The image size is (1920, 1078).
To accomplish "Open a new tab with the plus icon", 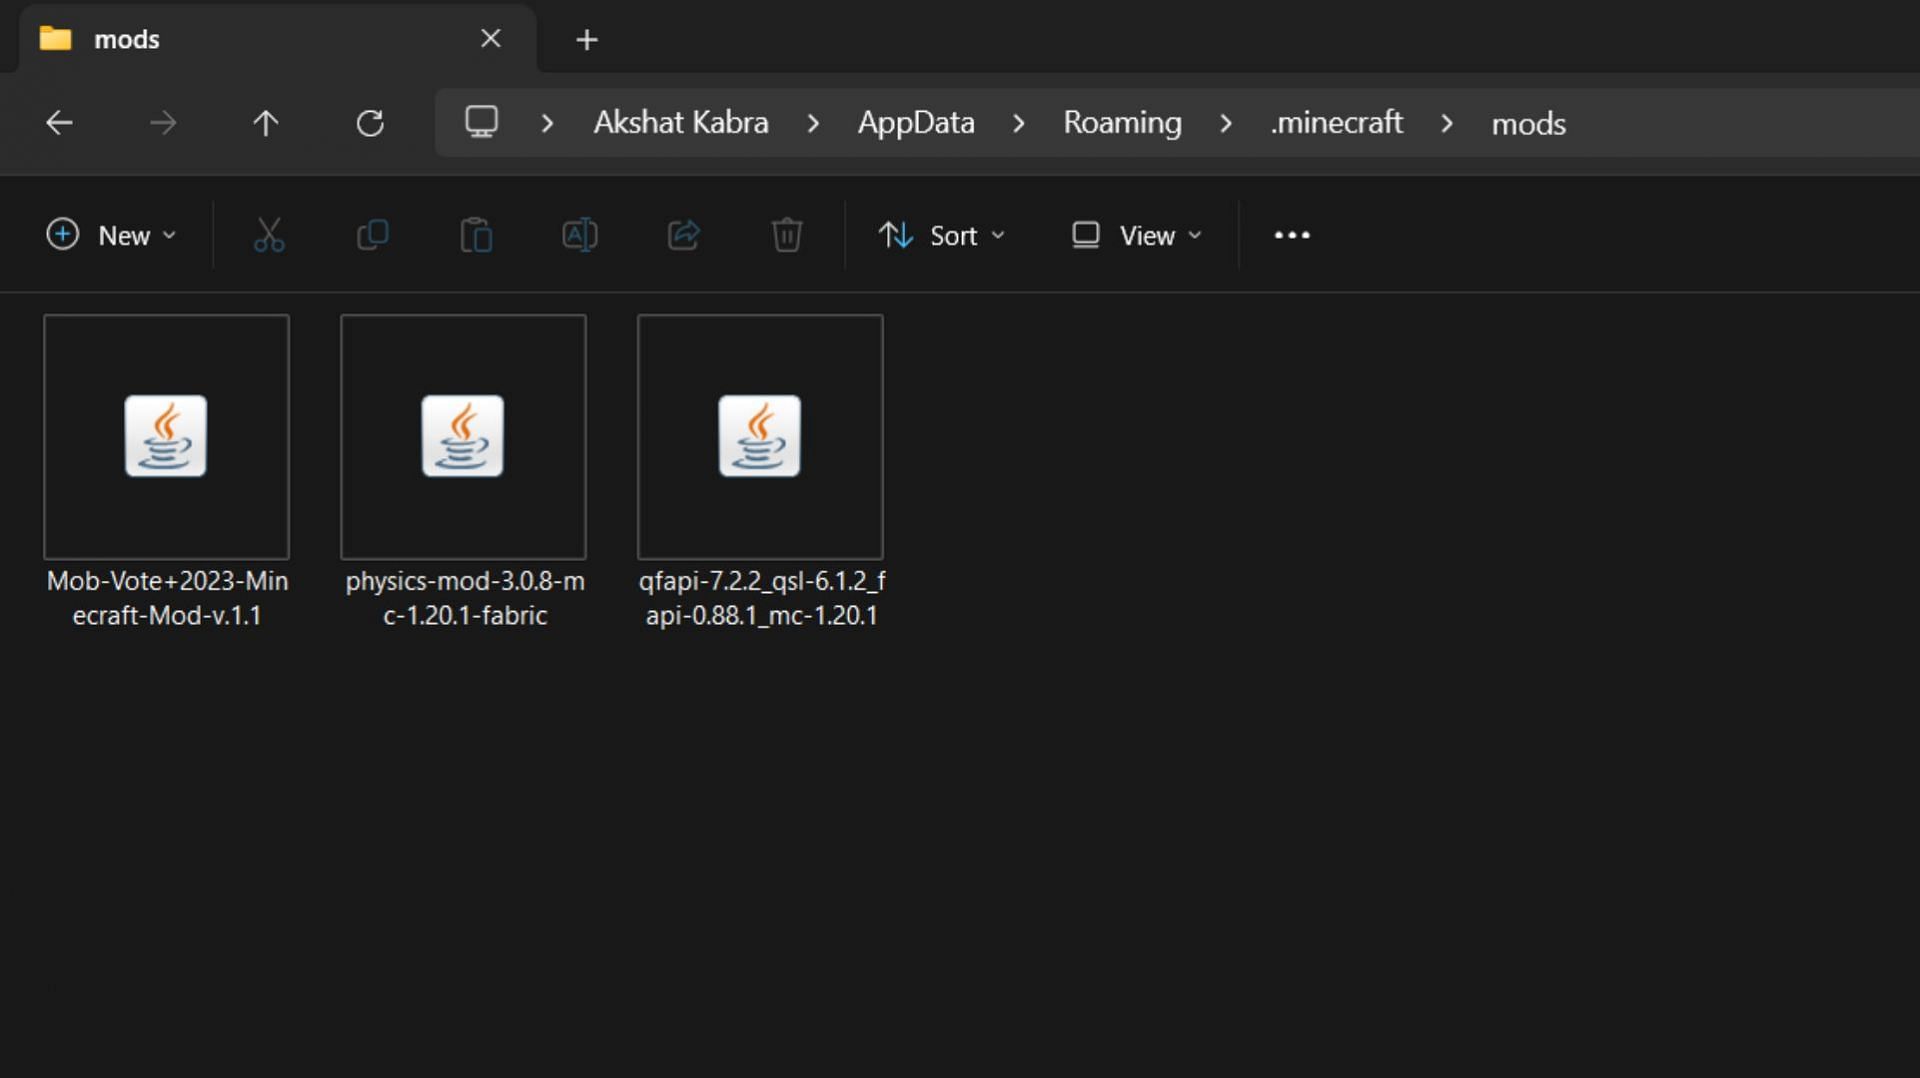I will coord(587,40).
